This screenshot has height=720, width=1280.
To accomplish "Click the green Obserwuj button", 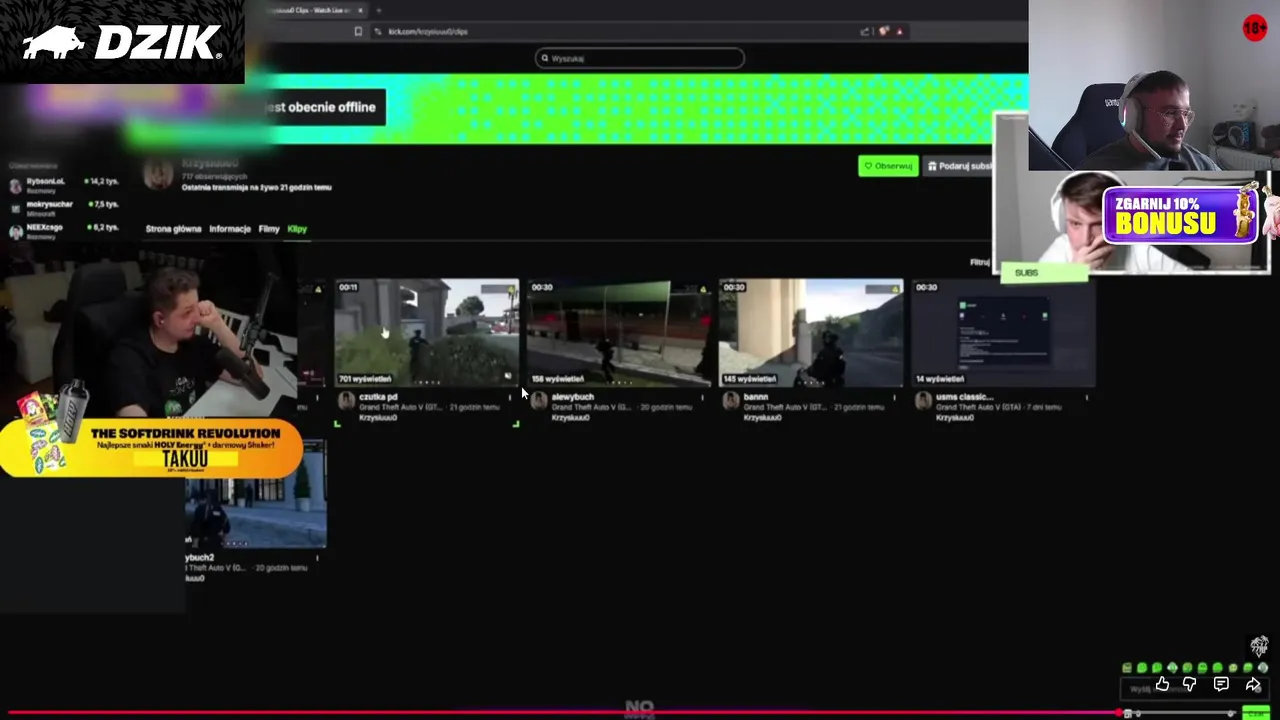I will pyautogui.click(x=888, y=166).
